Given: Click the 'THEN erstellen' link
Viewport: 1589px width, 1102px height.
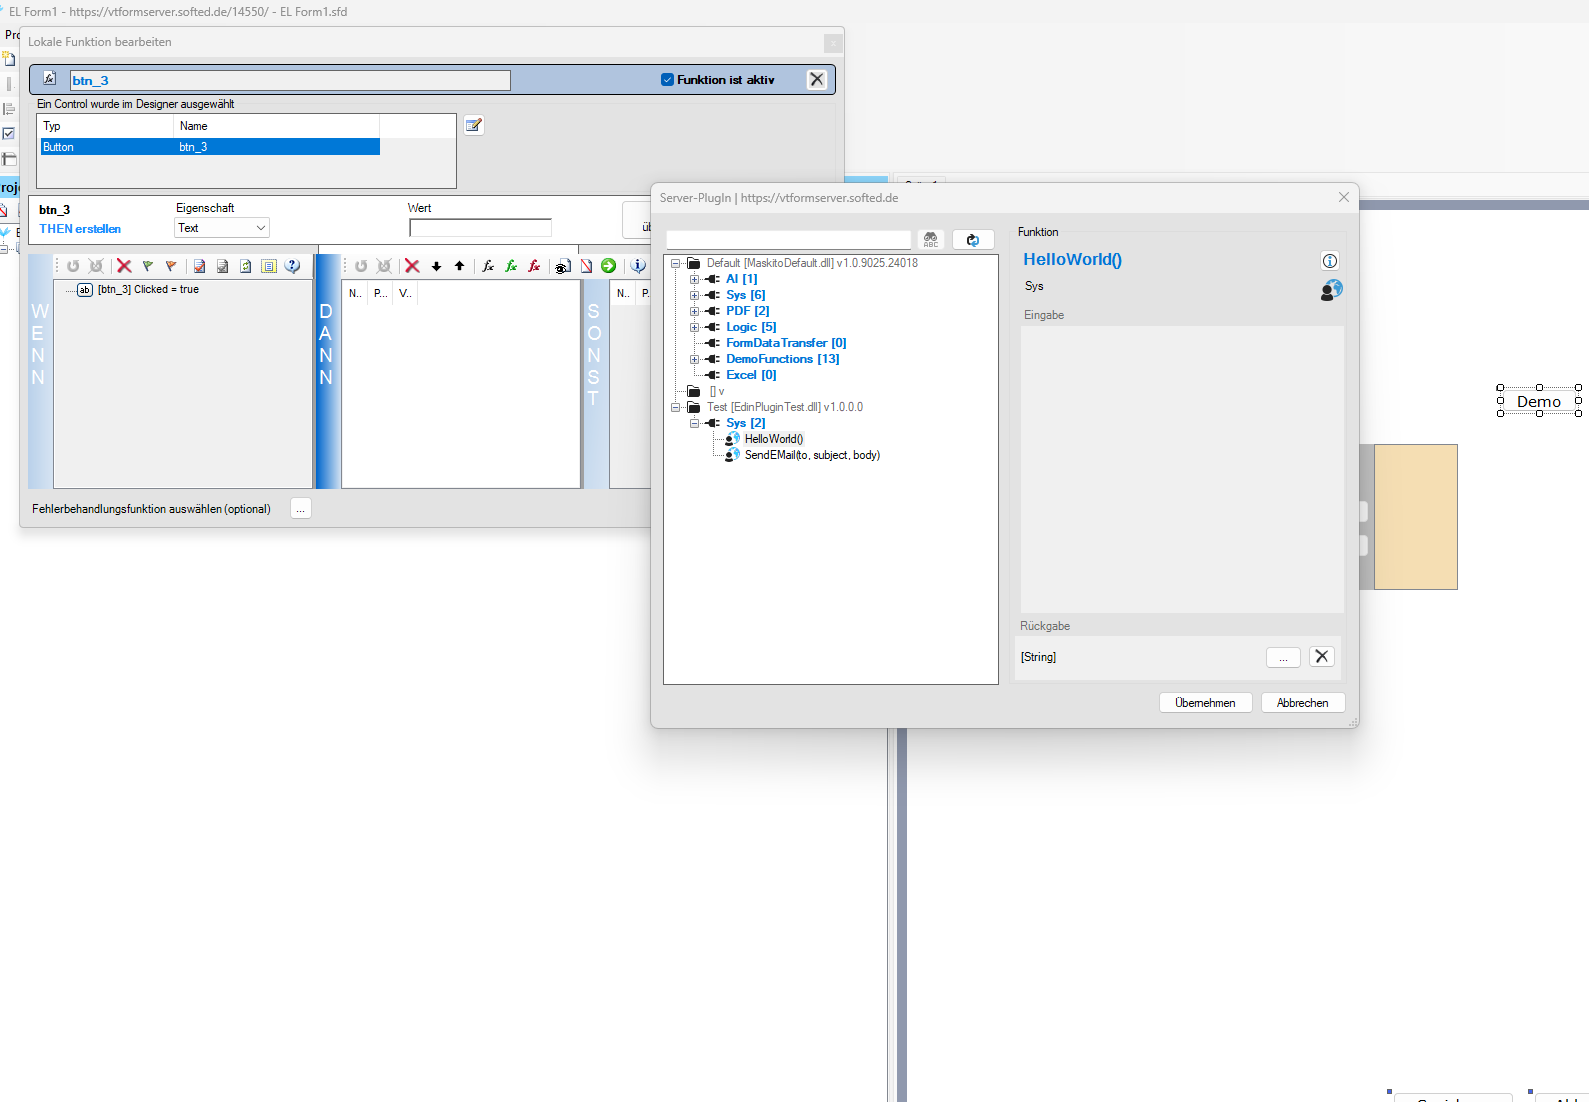Looking at the screenshot, I should 80,229.
